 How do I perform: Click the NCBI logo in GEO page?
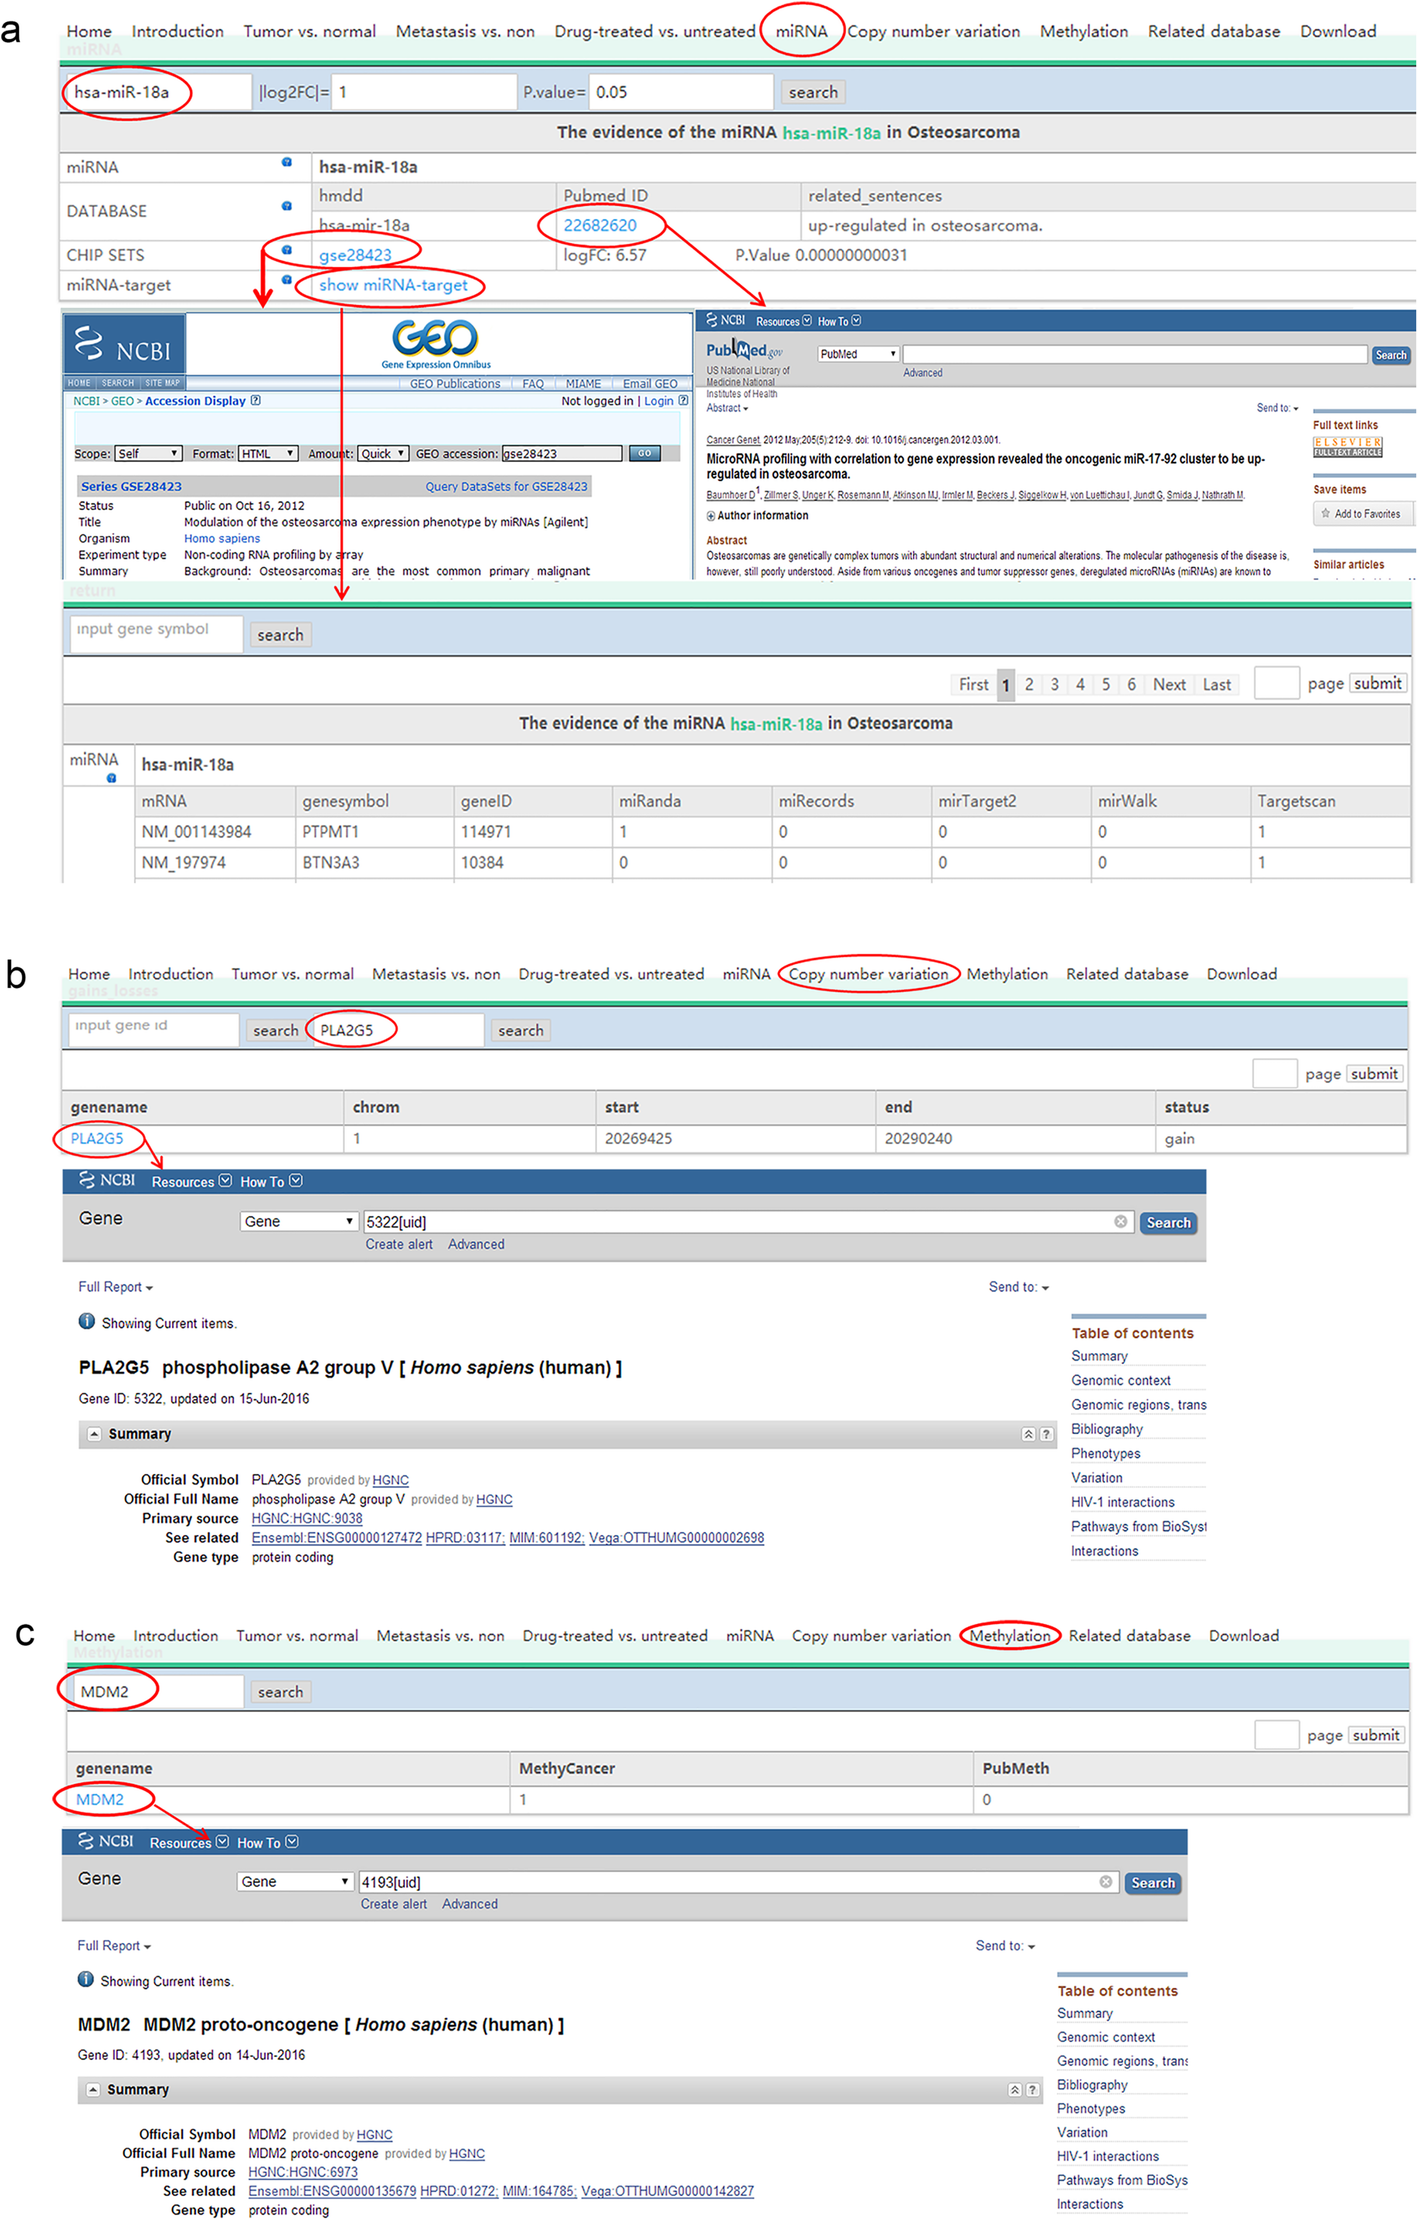point(124,345)
